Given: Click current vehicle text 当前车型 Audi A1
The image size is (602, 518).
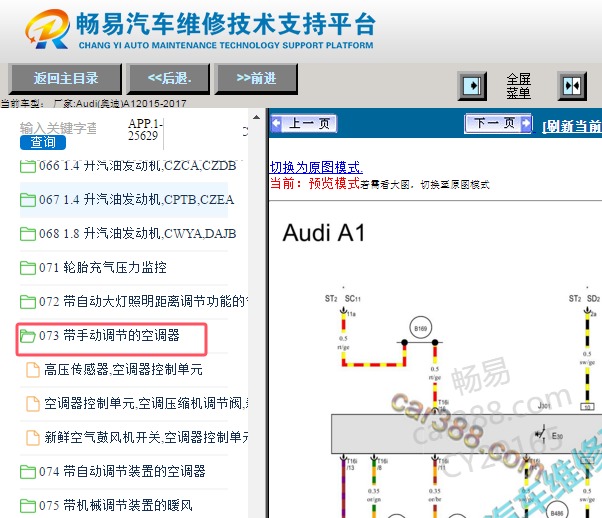Looking at the screenshot, I should (94, 103).
